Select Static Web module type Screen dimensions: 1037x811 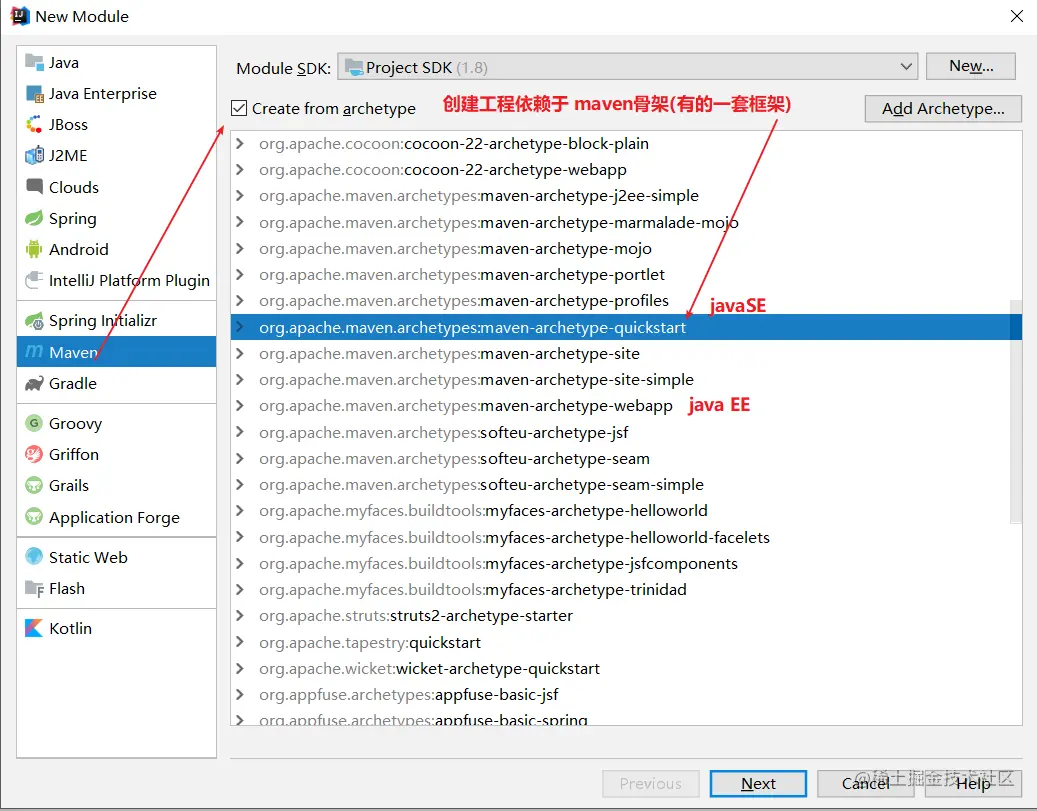(116, 557)
